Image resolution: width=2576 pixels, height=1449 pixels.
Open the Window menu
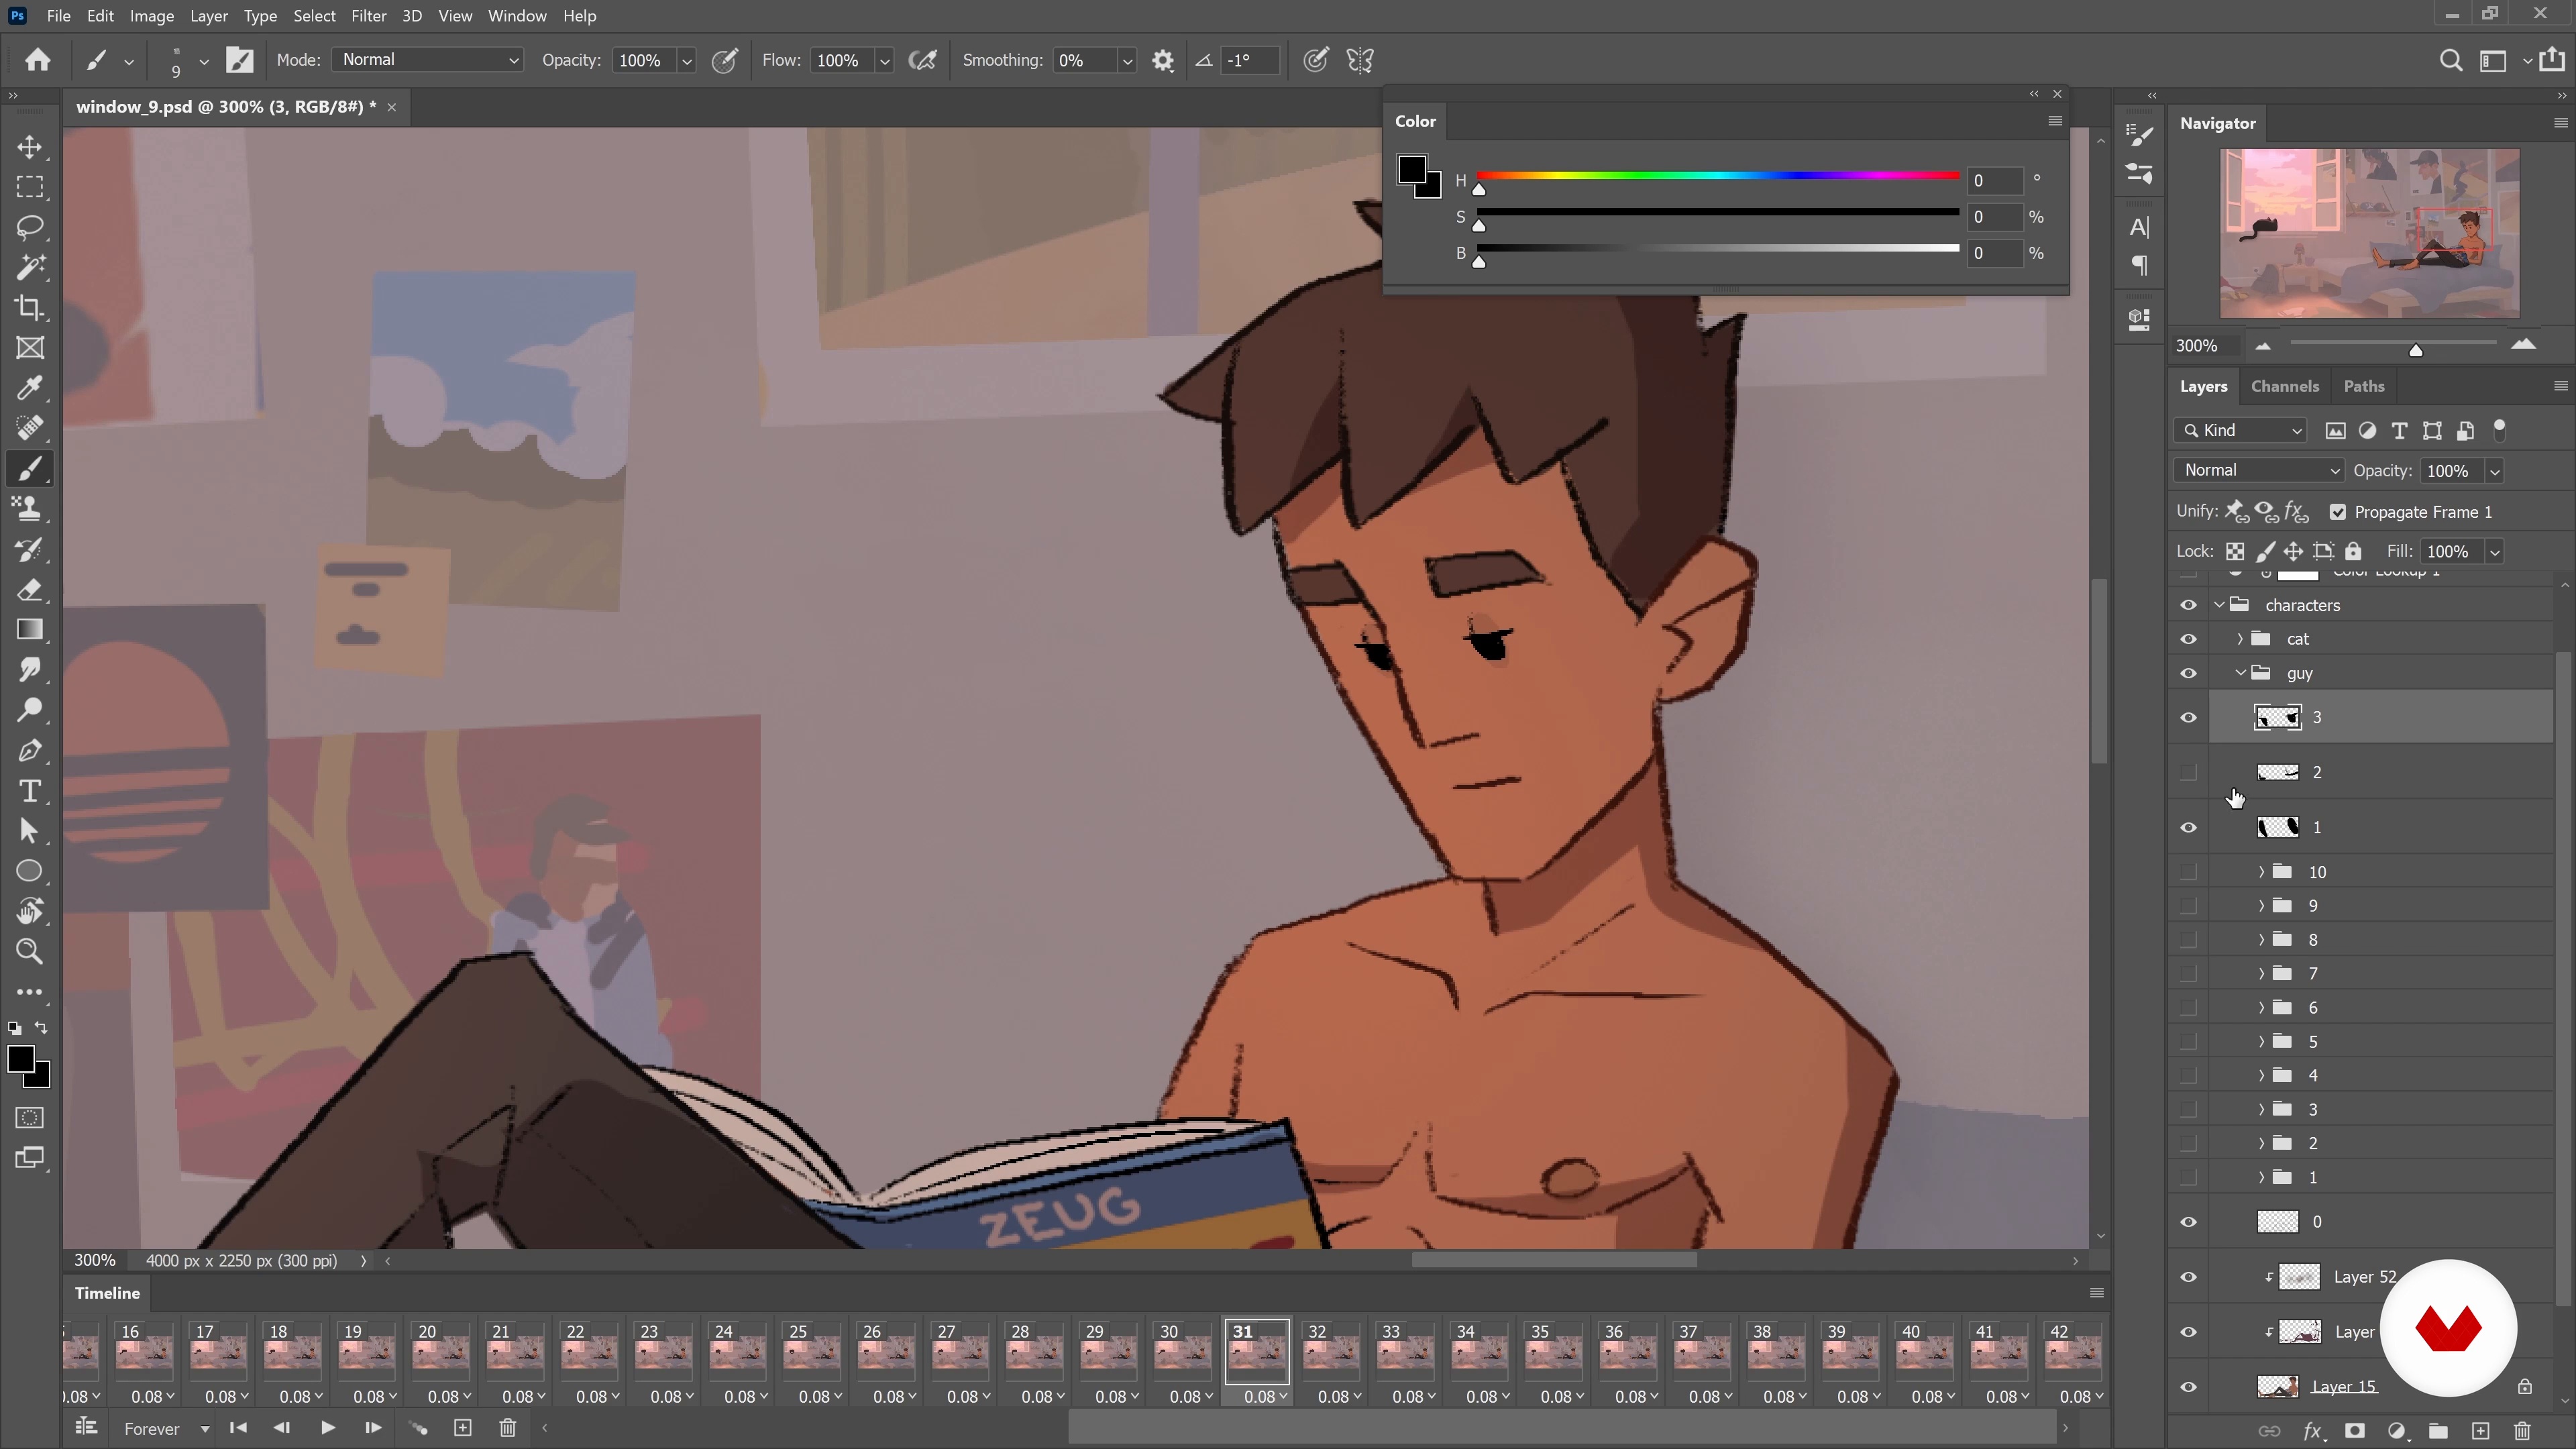(517, 16)
